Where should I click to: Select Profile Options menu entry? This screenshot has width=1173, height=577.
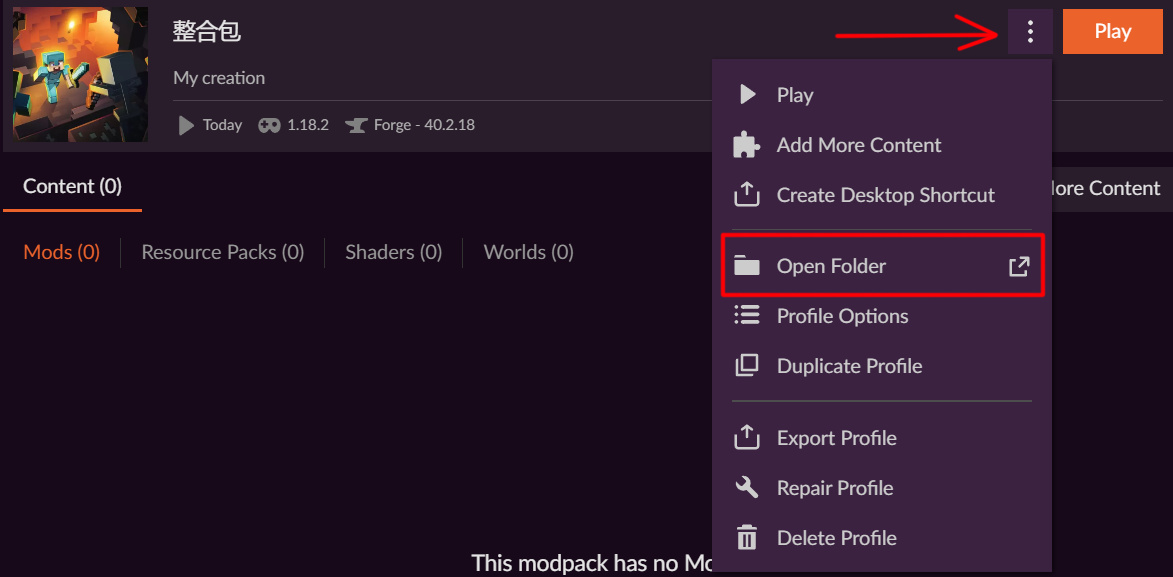coord(842,316)
